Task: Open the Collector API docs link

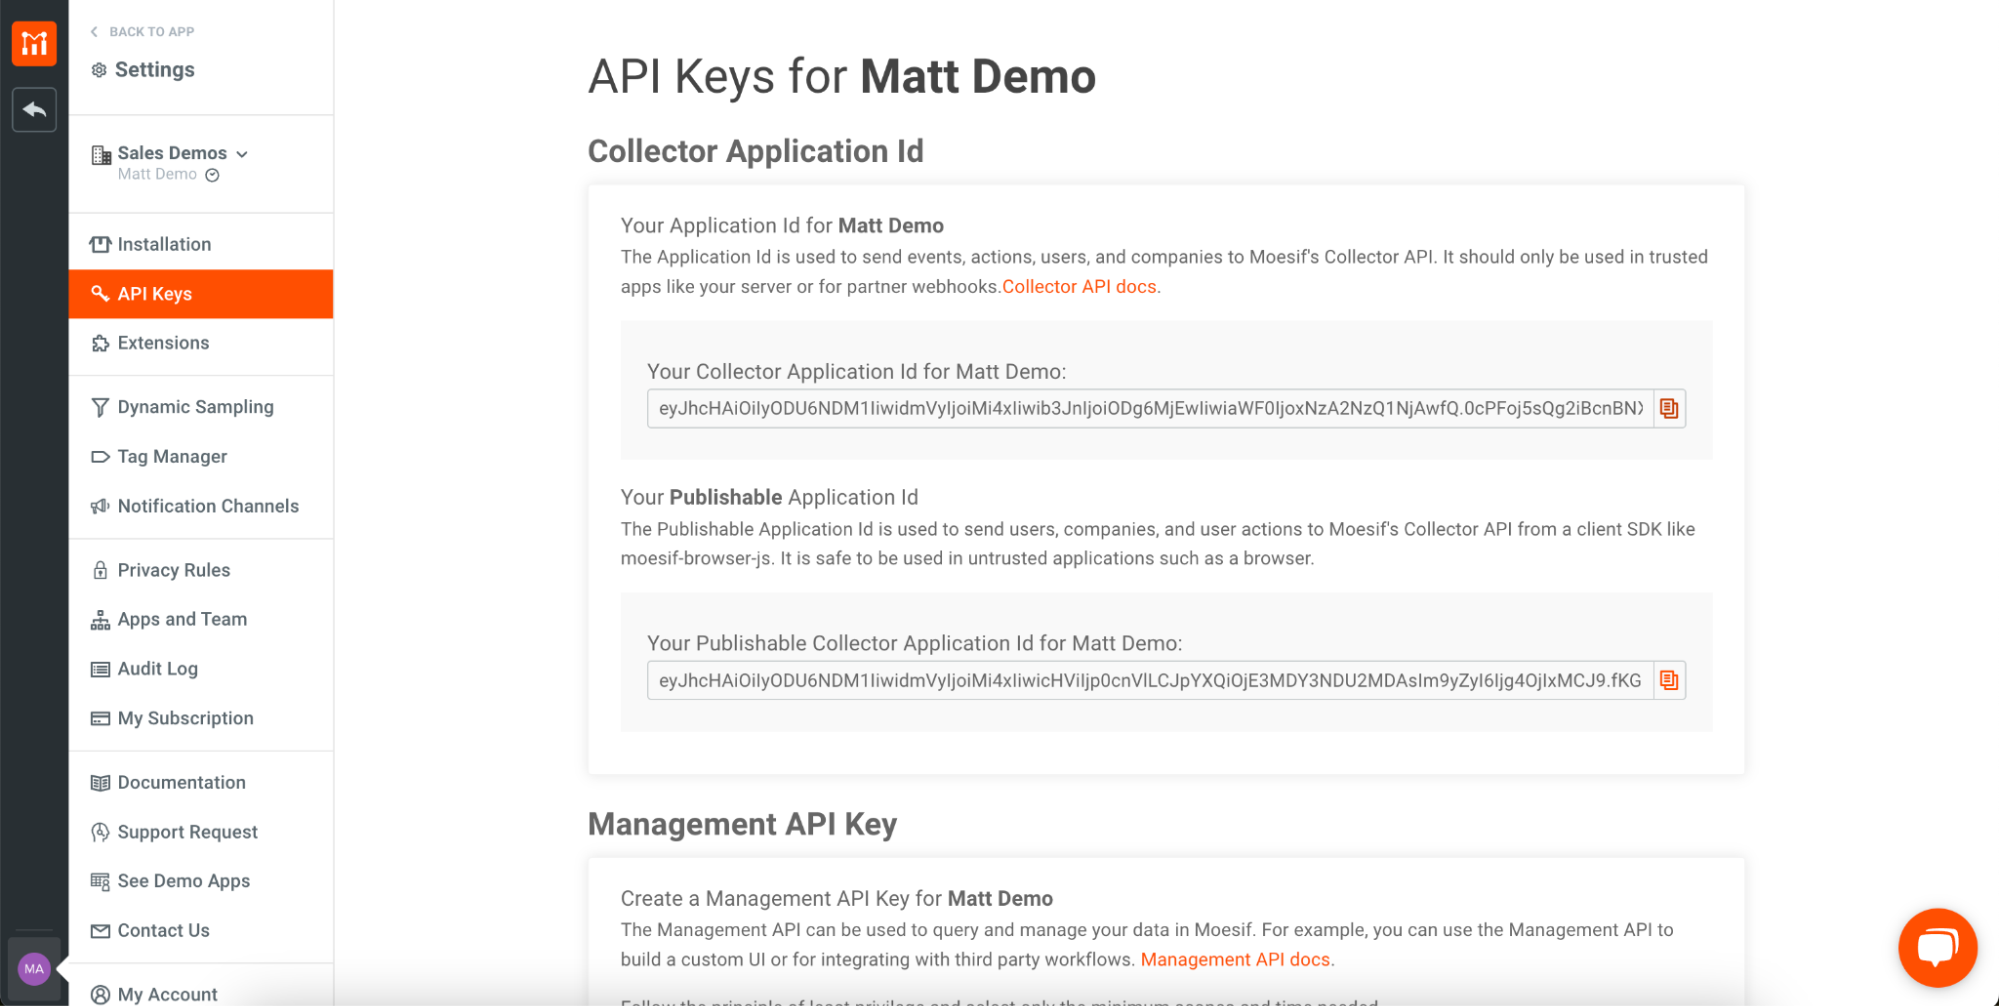Action: click(x=1079, y=286)
